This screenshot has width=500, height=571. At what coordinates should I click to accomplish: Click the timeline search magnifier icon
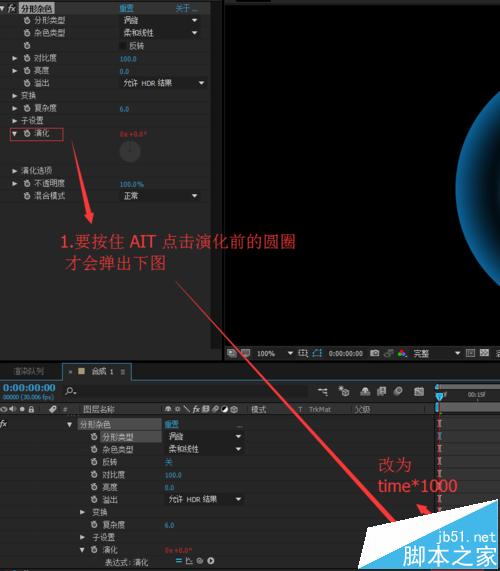pos(70,391)
